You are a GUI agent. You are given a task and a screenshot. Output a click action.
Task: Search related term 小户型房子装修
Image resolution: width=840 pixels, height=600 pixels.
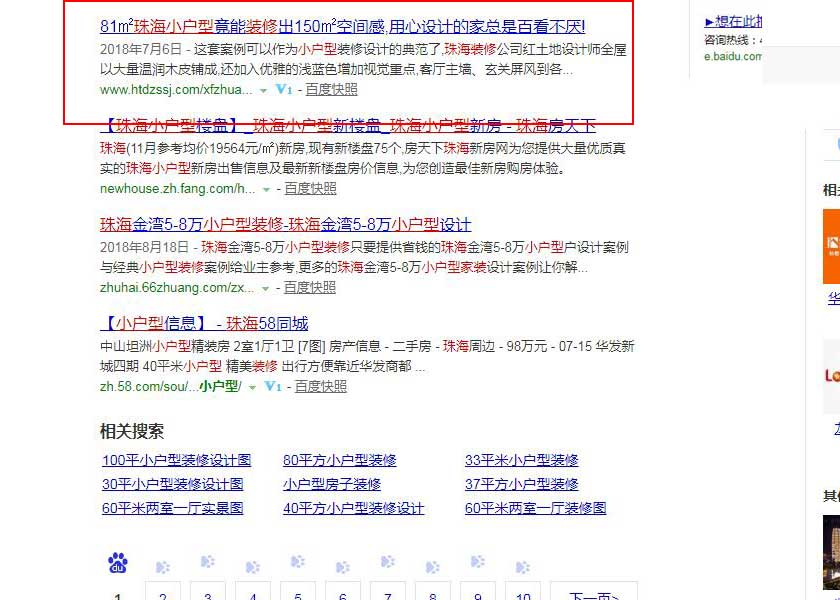click(332, 484)
